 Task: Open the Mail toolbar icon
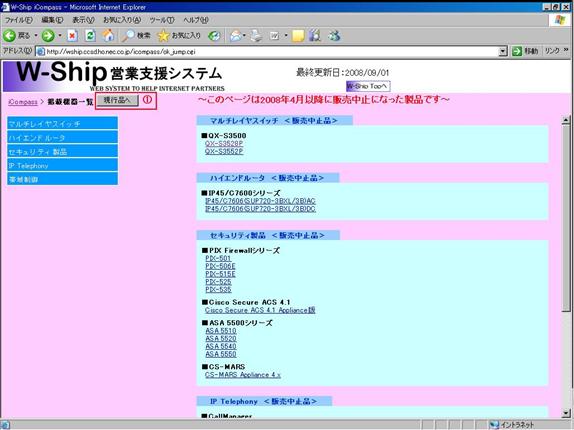click(235, 35)
